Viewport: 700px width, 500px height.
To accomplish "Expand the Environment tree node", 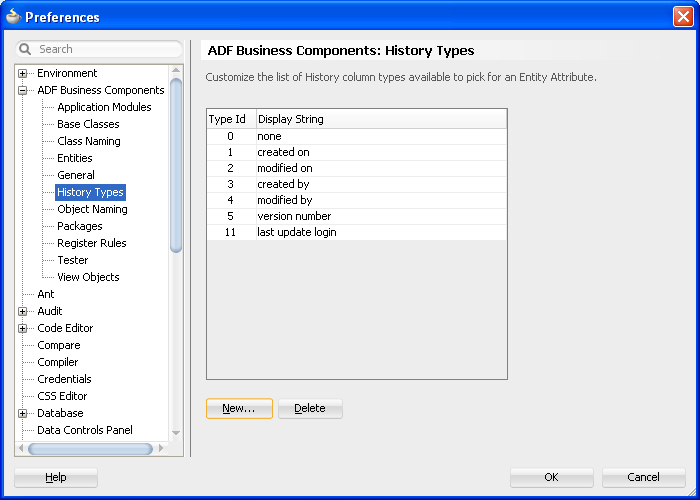I will point(22,73).
